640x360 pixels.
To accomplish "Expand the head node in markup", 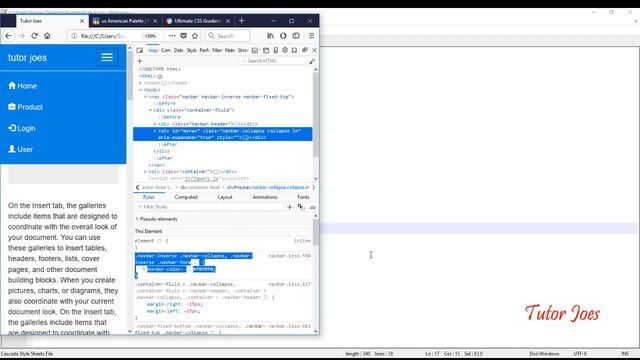I will point(141,83).
